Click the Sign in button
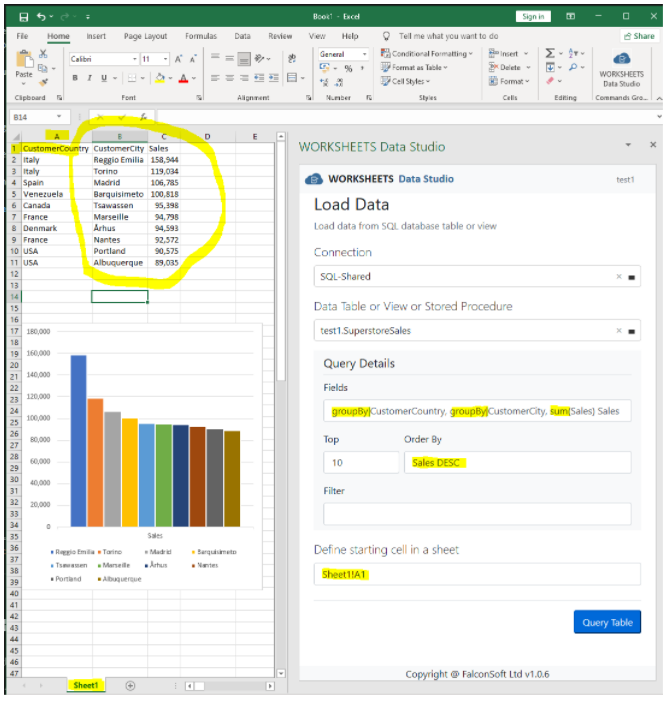Image resolution: width=672 pixels, height=702 pixels. coord(533,17)
